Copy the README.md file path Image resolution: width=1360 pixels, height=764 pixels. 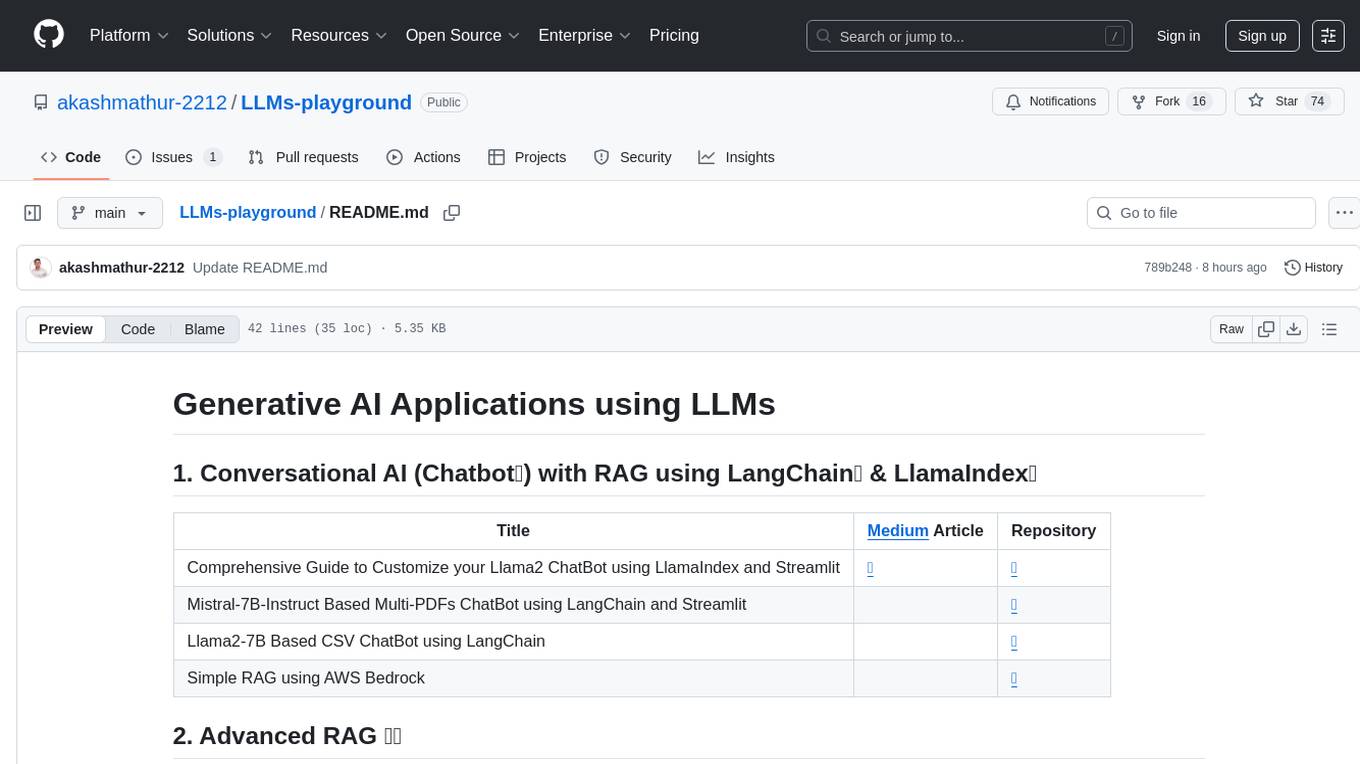(452, 213)
